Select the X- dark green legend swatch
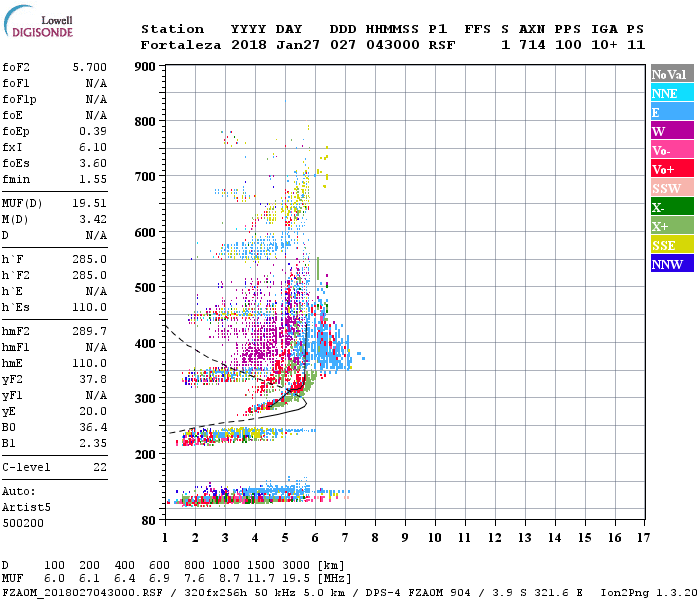The image size is (700, 600). pos(672,207)
